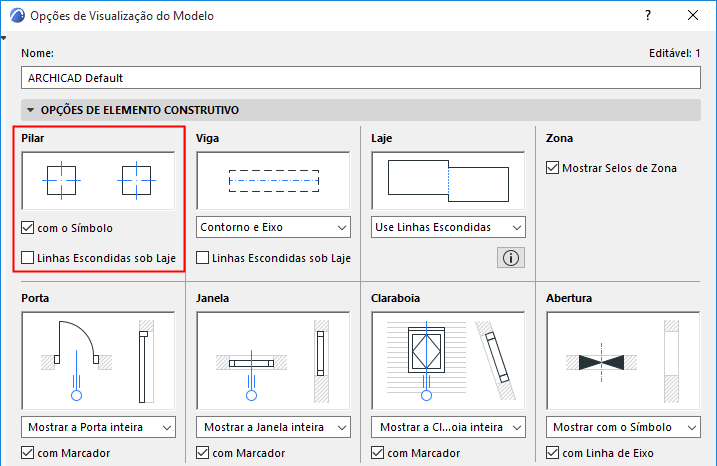Screen dimensions: 717x466
Task: Open the Mostrar com o Símbolo dropdown
Action: click(x=623, y=427)
